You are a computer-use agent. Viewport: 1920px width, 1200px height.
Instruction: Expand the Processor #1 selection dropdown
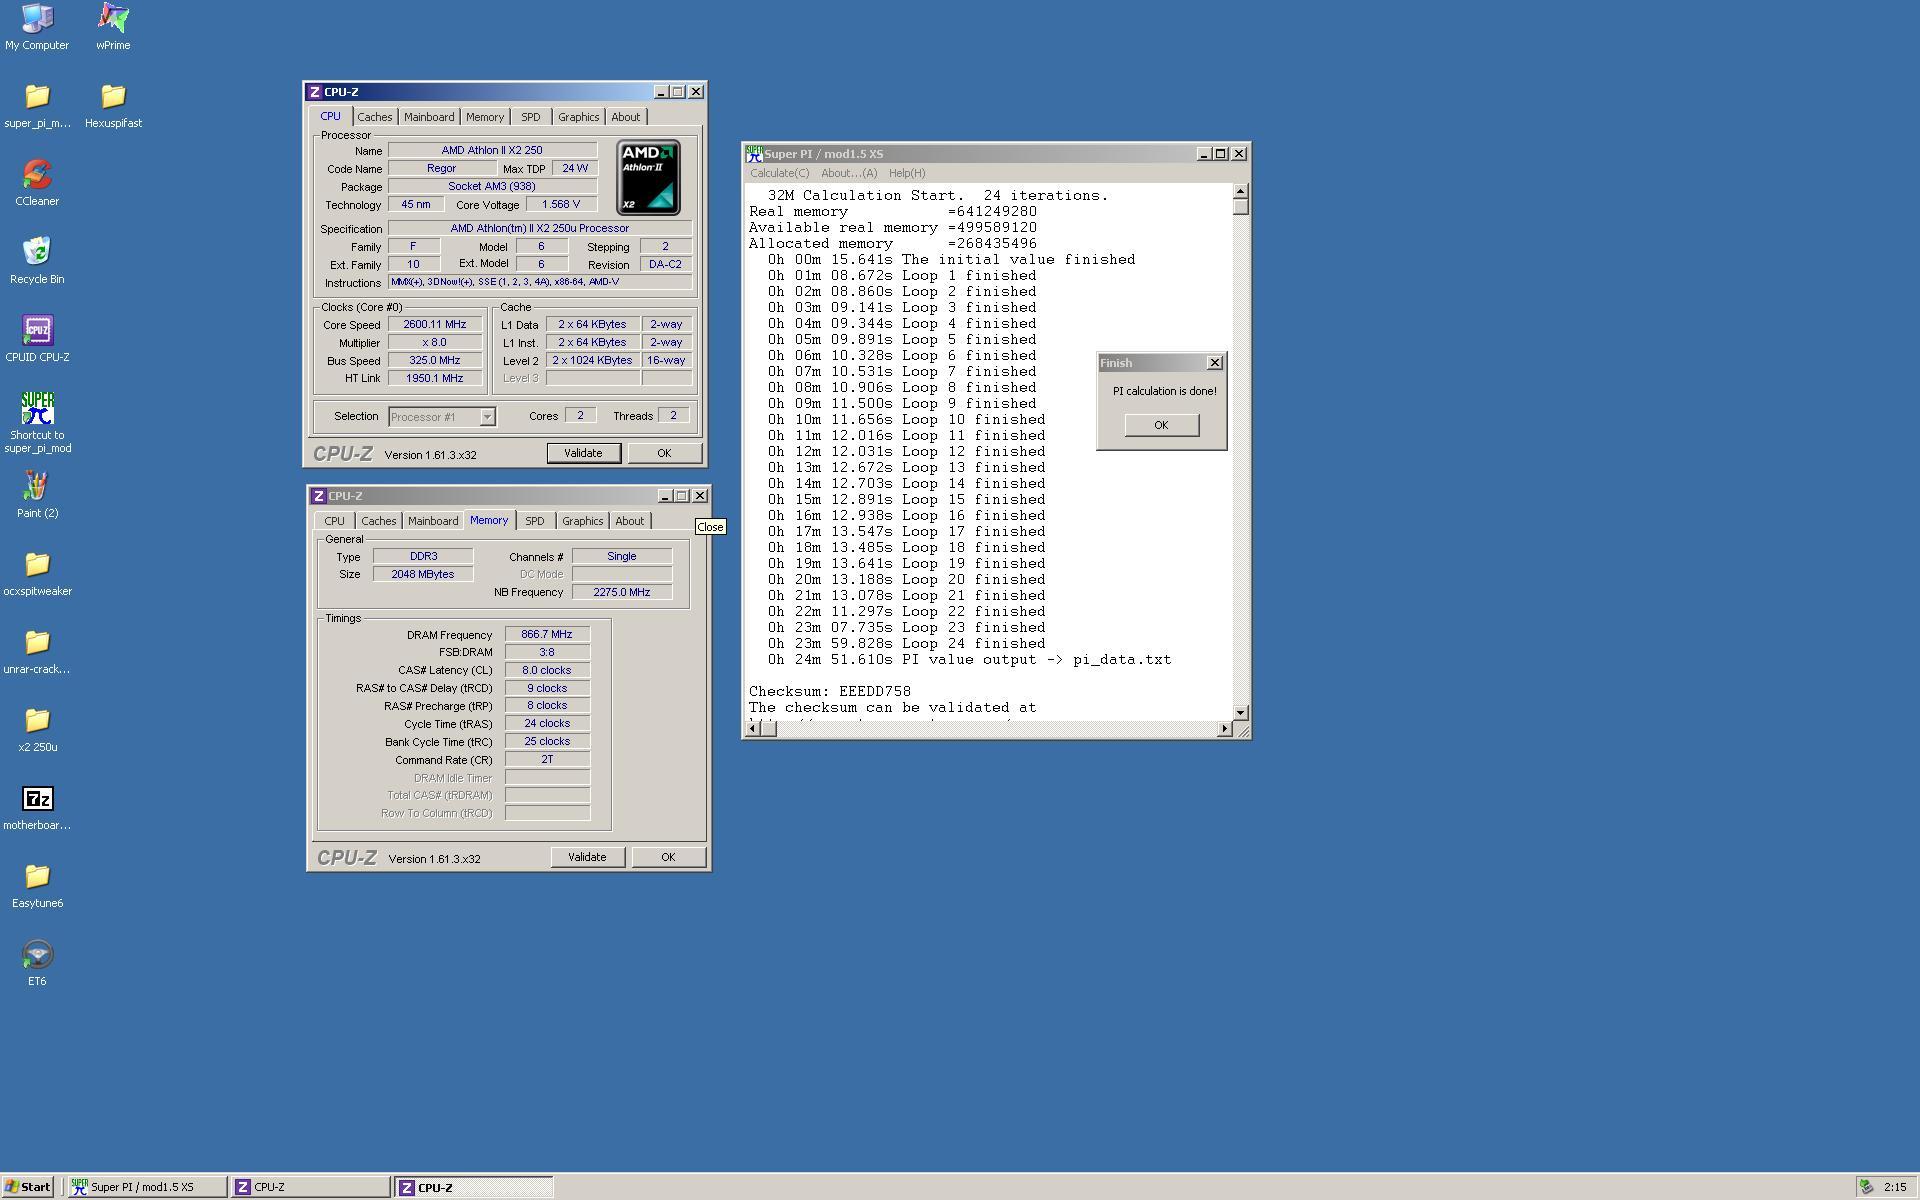(487, 417)
